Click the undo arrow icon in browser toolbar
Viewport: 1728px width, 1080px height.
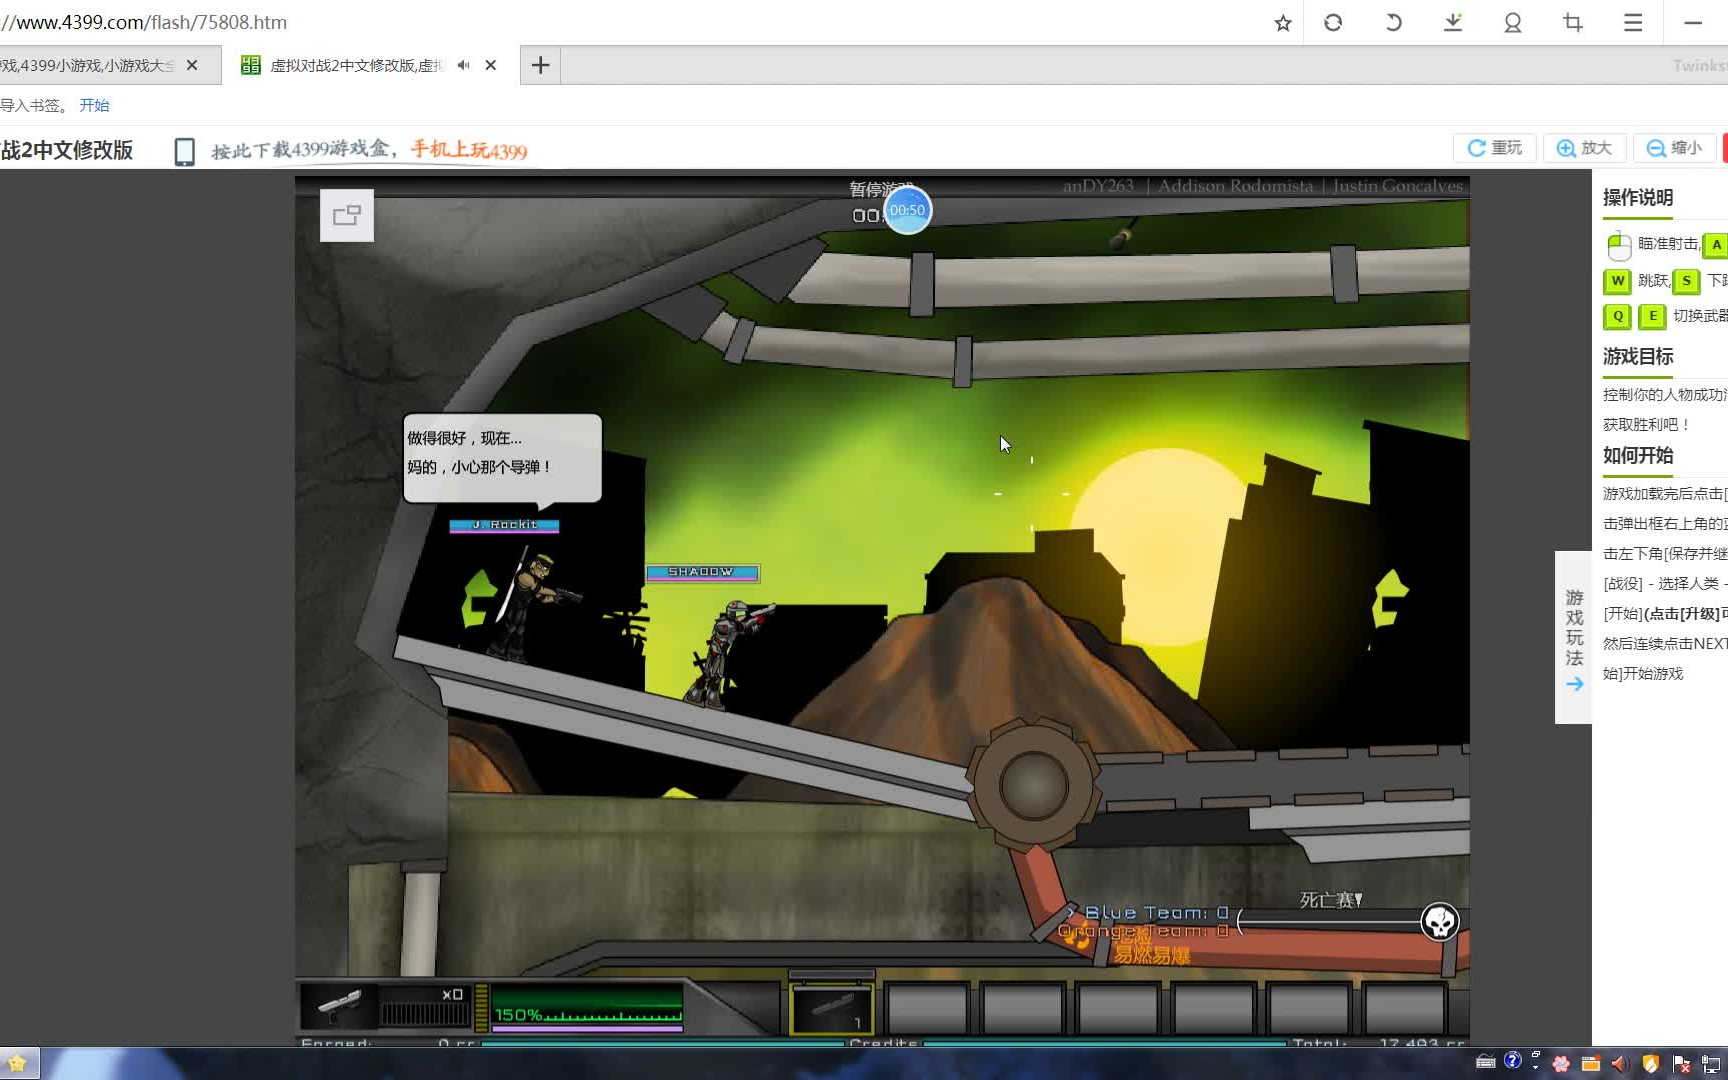click(x=1393, y=23)
